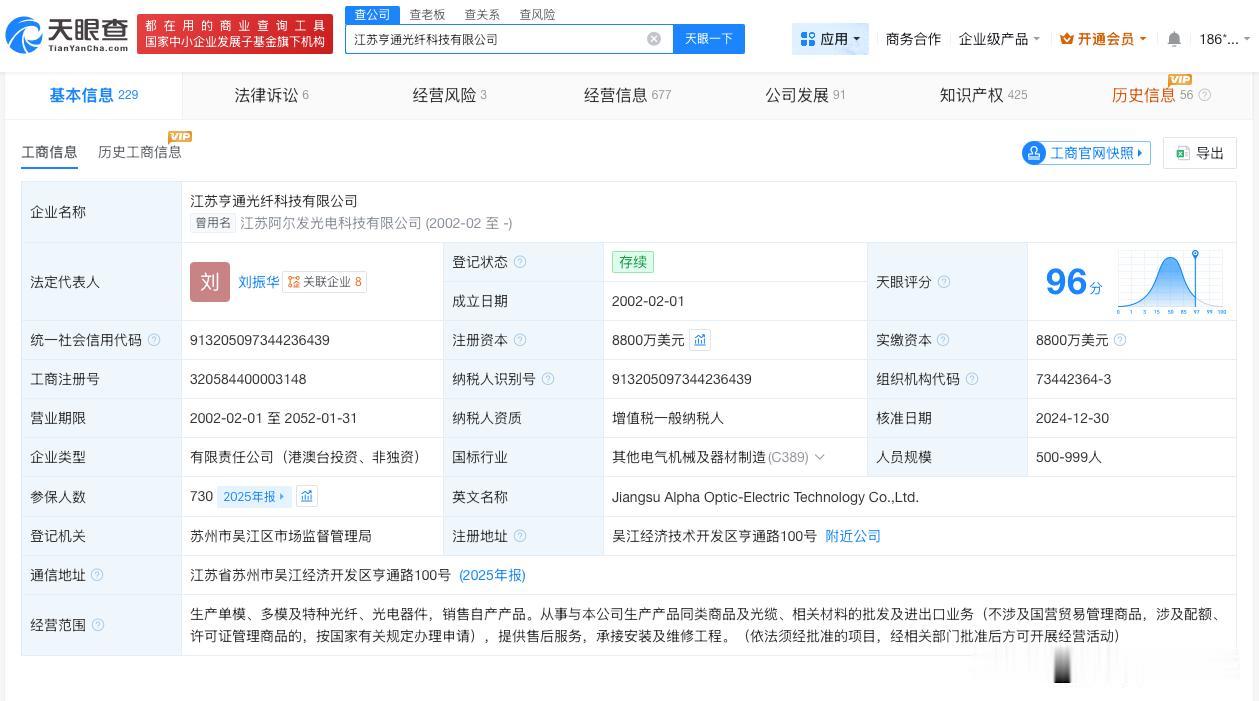The image size is (1259, 701).
Task: Open the notification bell icon
Action: click(1174, 39)
